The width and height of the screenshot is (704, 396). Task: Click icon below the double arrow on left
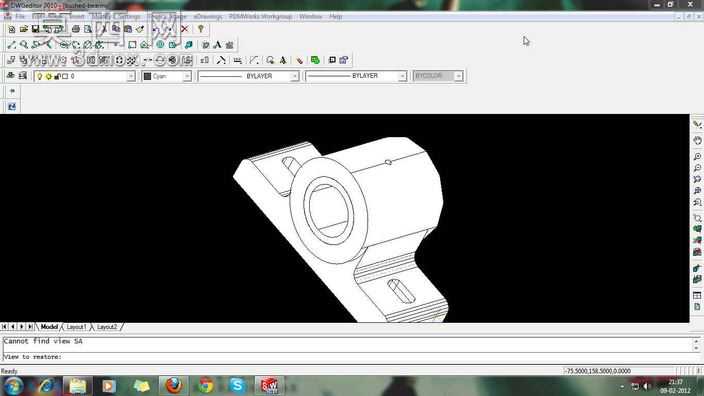[12, 106]
